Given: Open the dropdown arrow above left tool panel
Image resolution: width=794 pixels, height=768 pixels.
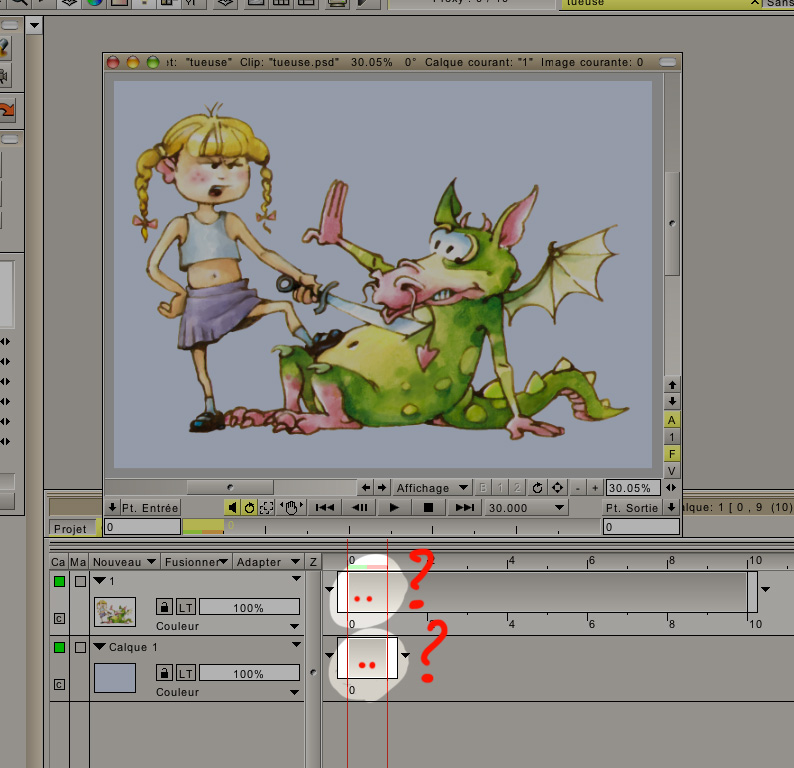Looking at the screenshot, I should [34, 25].
